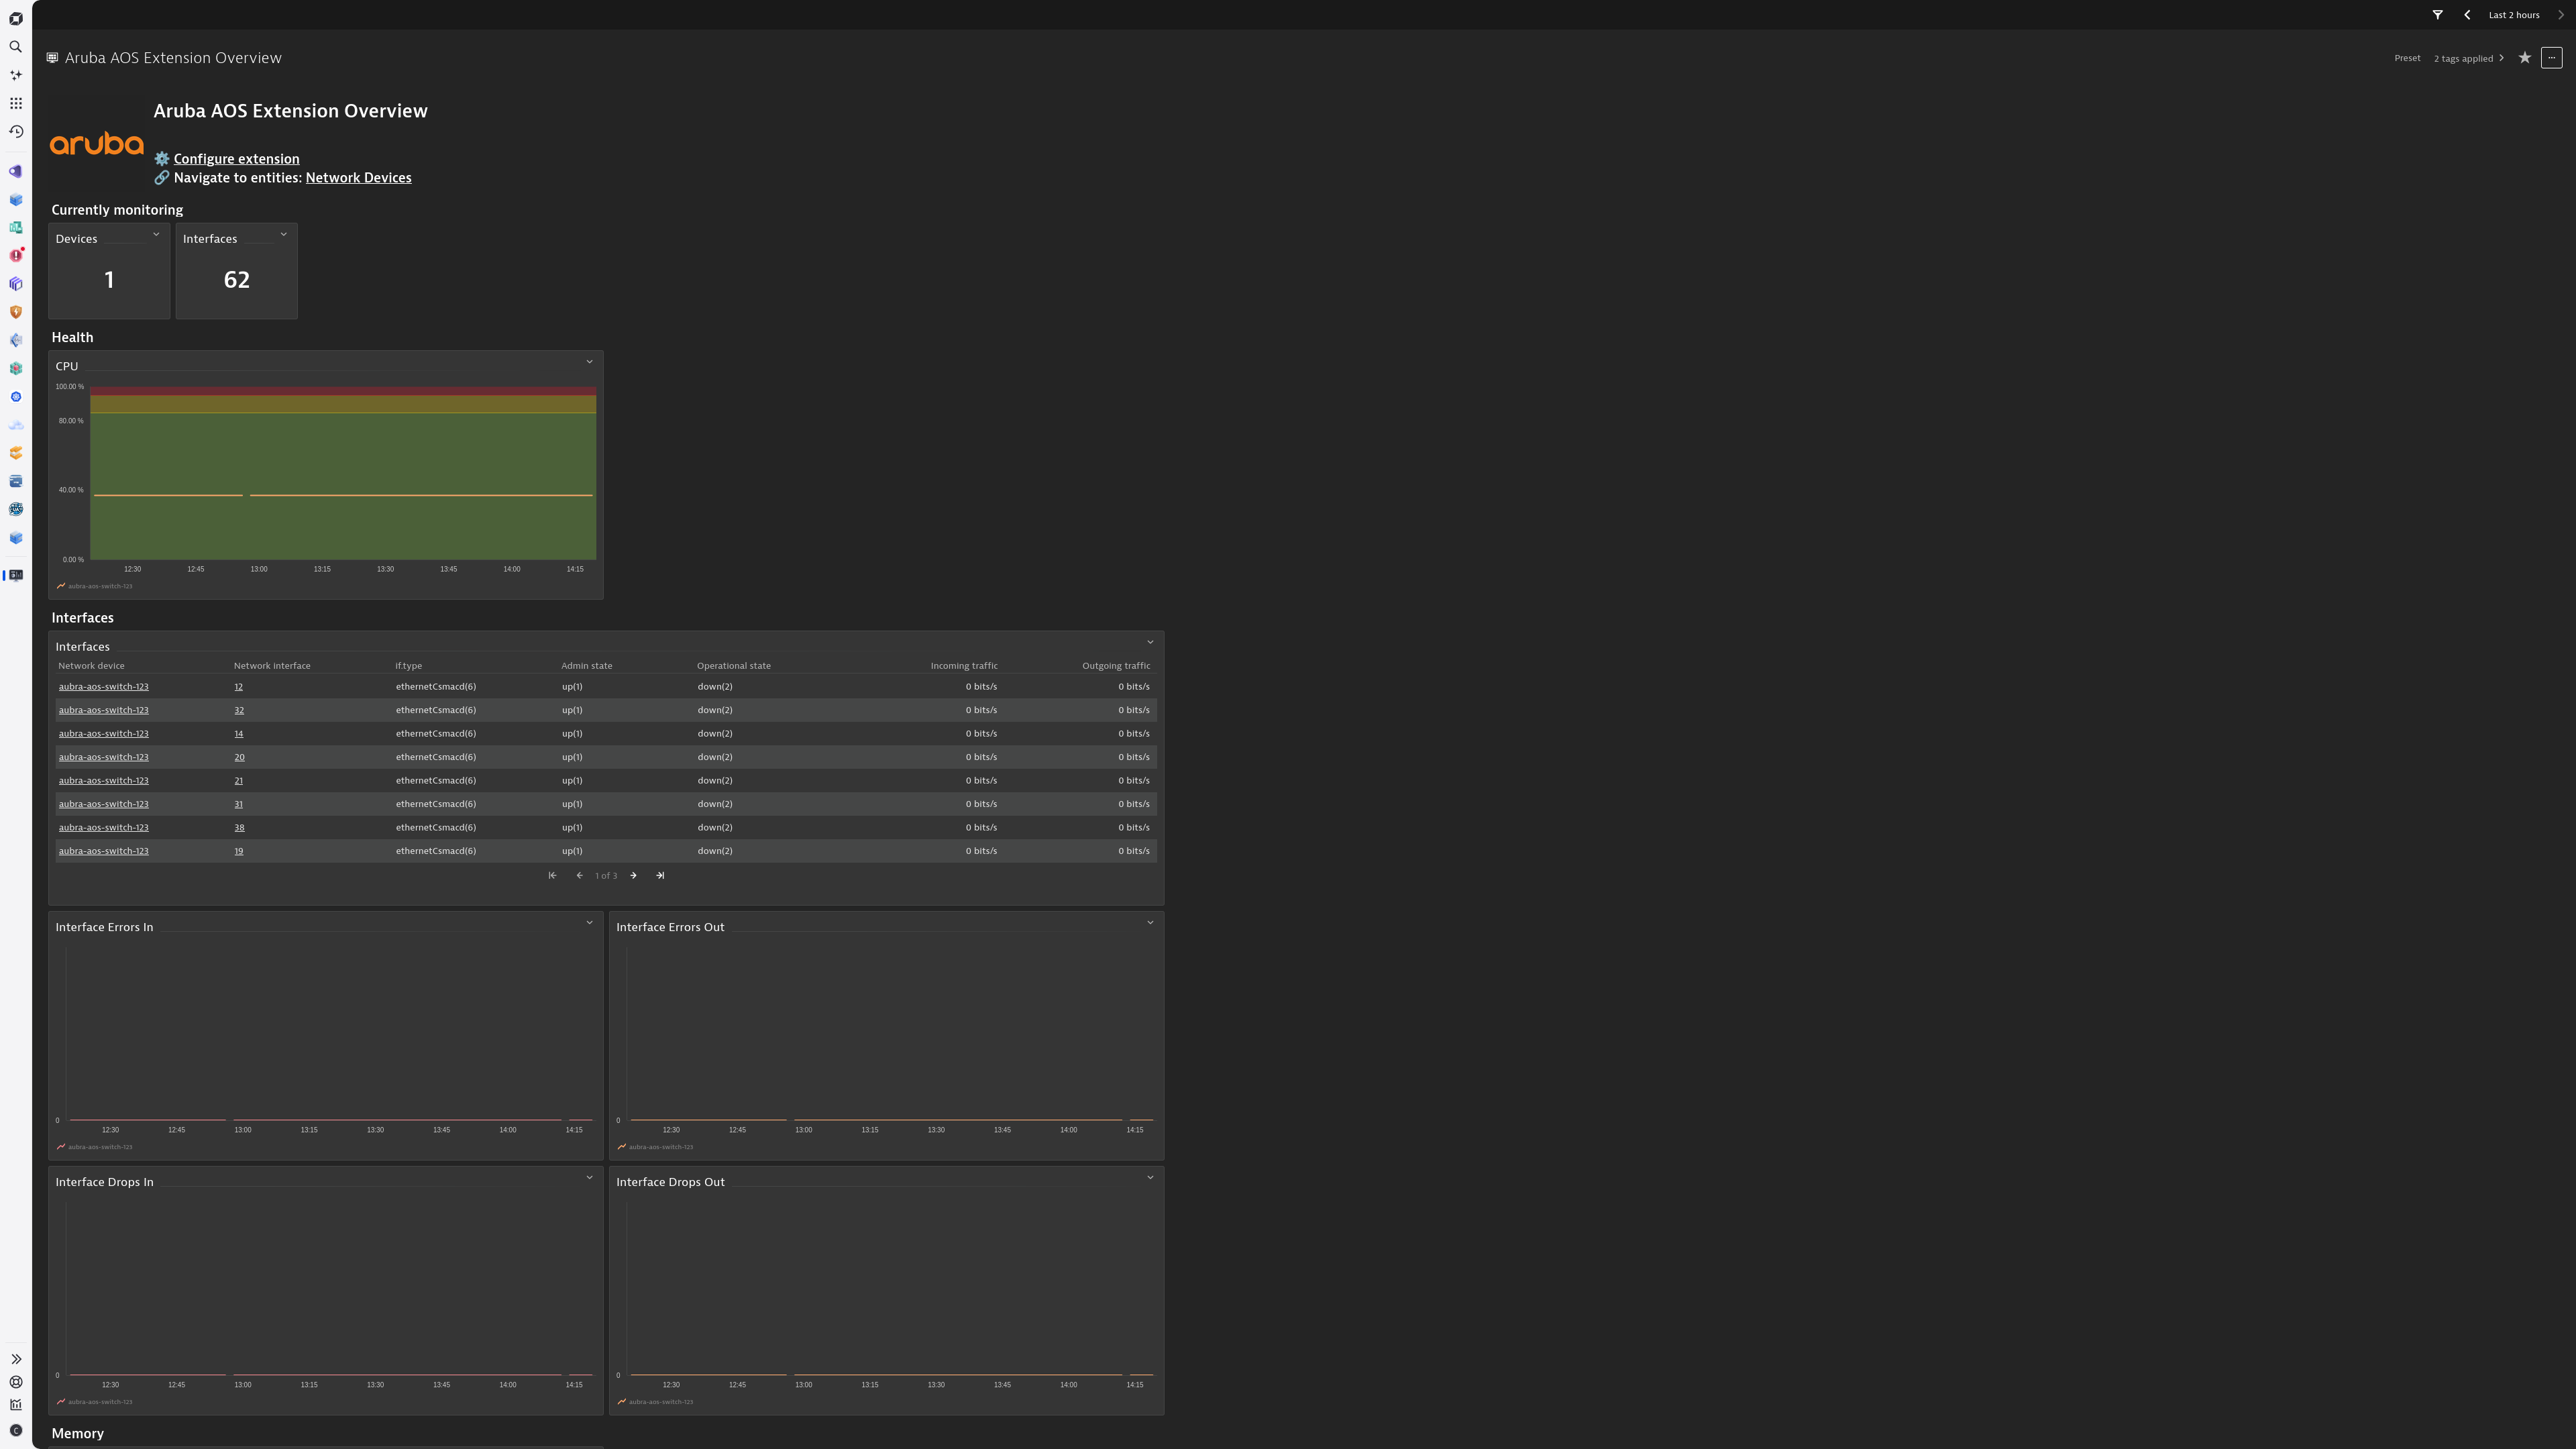The image size is (2576, 1449).
Task: Open the Davis AI sparkle icon
Action: coord(16,75)
